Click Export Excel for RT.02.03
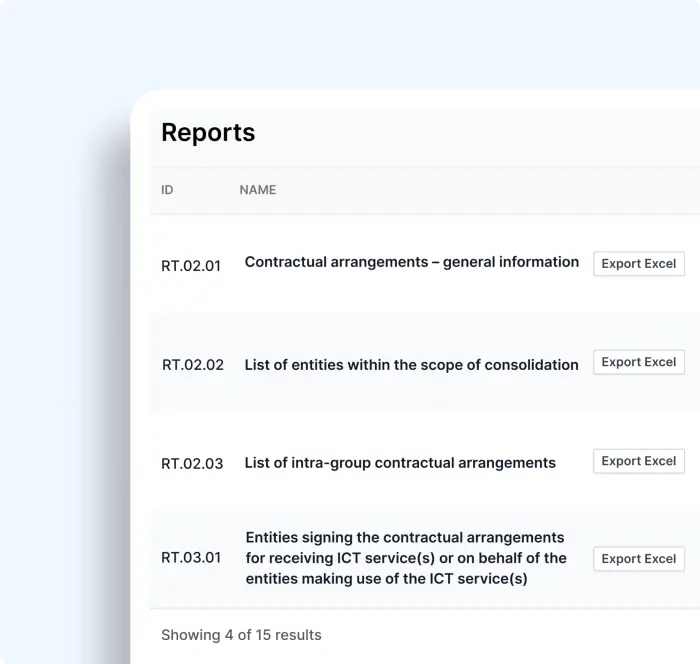This screenshot has height=664, width=700. [x=639, y=461]
